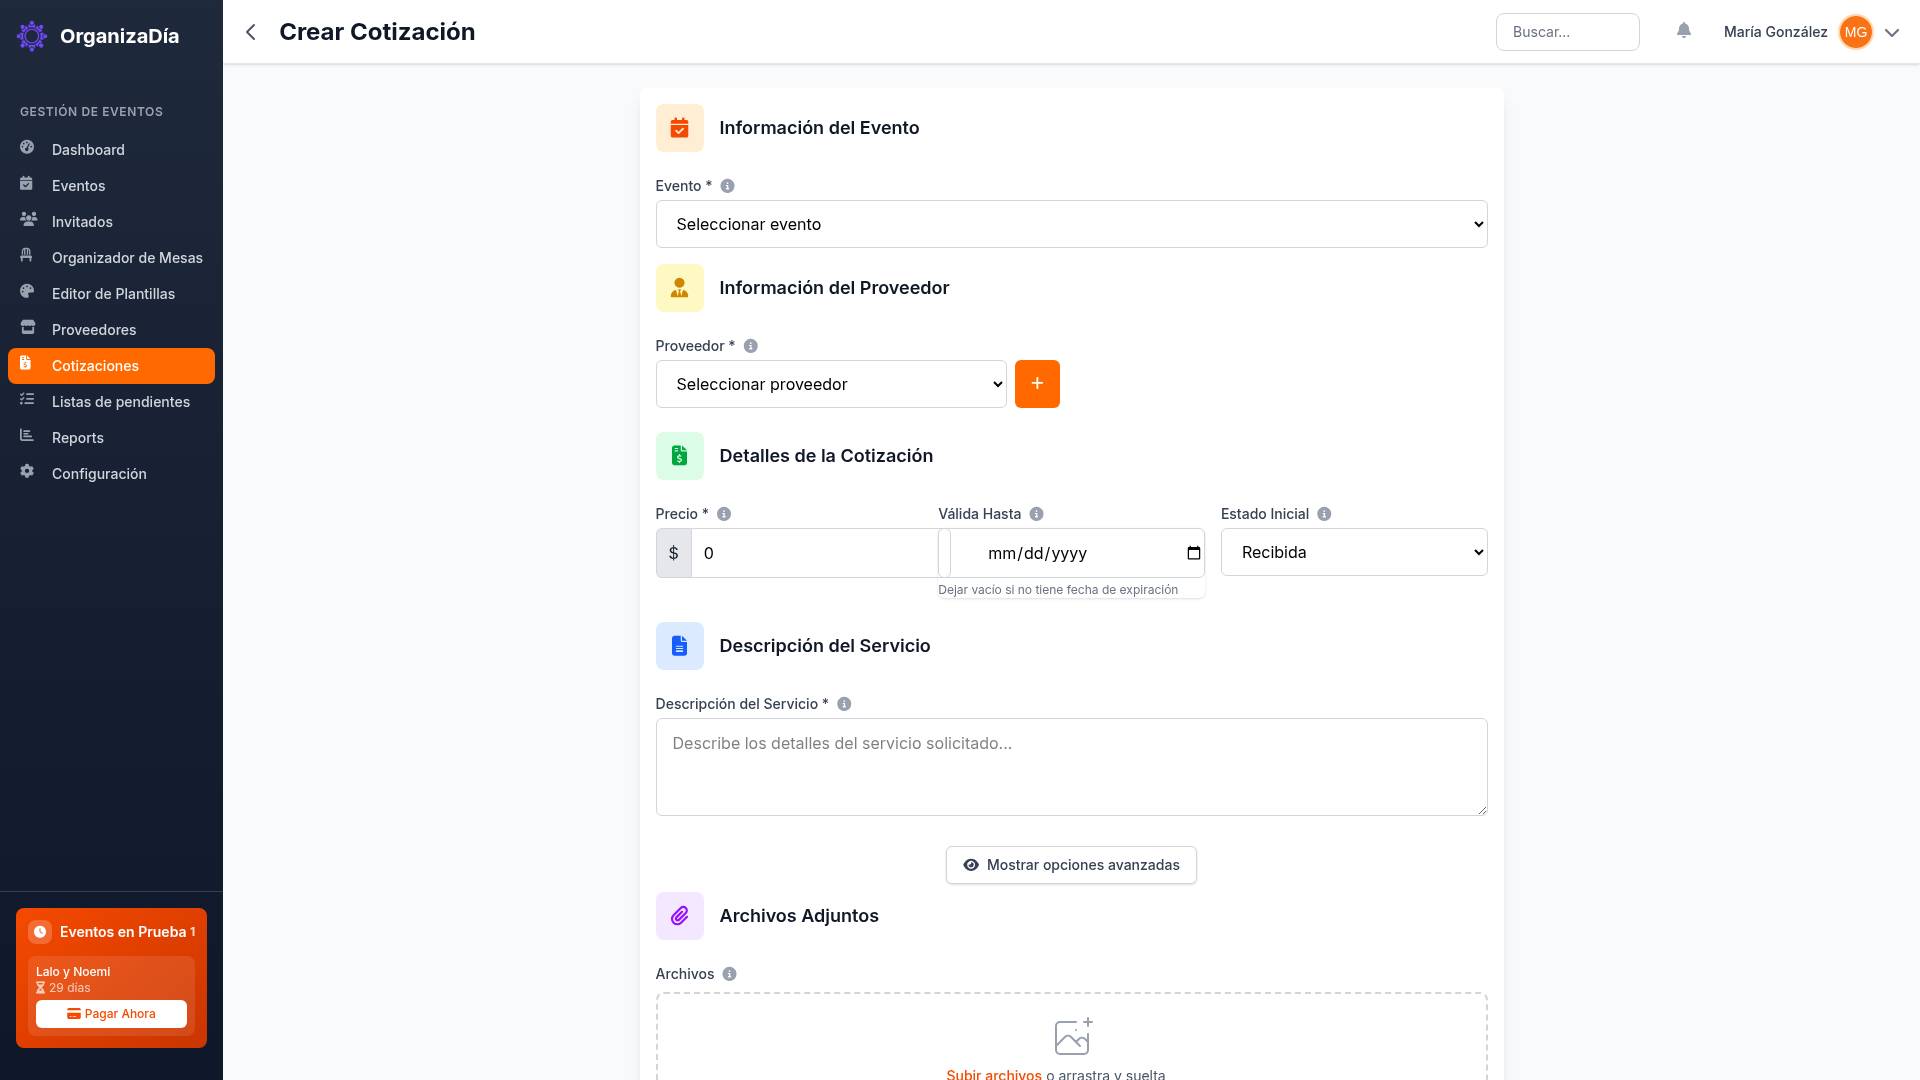Click the Pagar Ahora button
The width and height of the screenshot is (1920, 1080).
[111, 1013]
